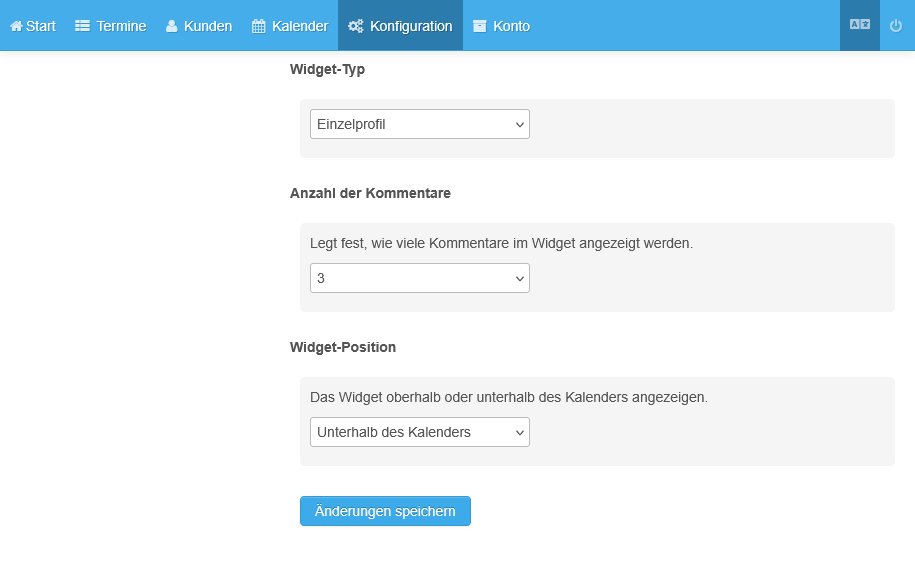Click the person icon beside Kunden
915x576 pixels.
coord(171,26)
